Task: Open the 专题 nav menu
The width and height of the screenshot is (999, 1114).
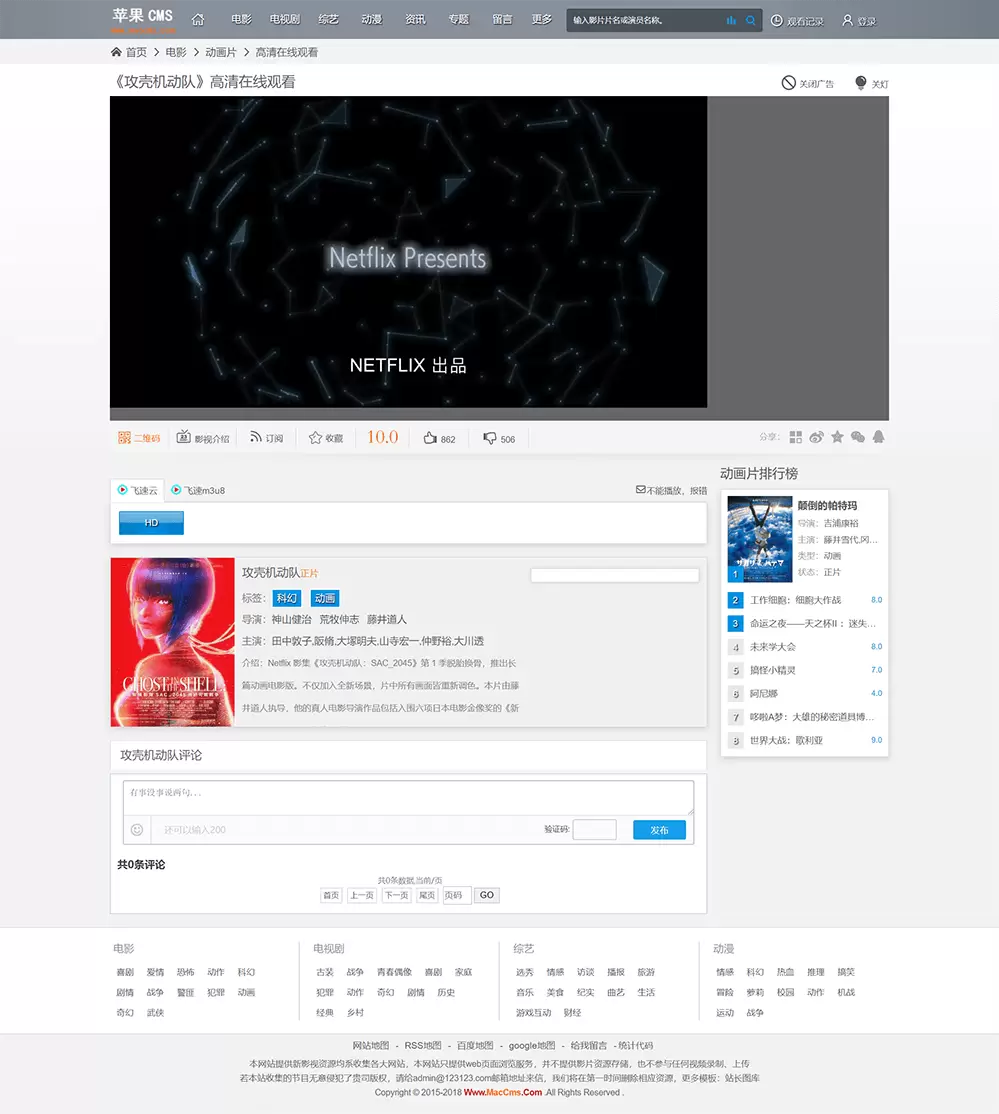Action: (x=459, y=19)
